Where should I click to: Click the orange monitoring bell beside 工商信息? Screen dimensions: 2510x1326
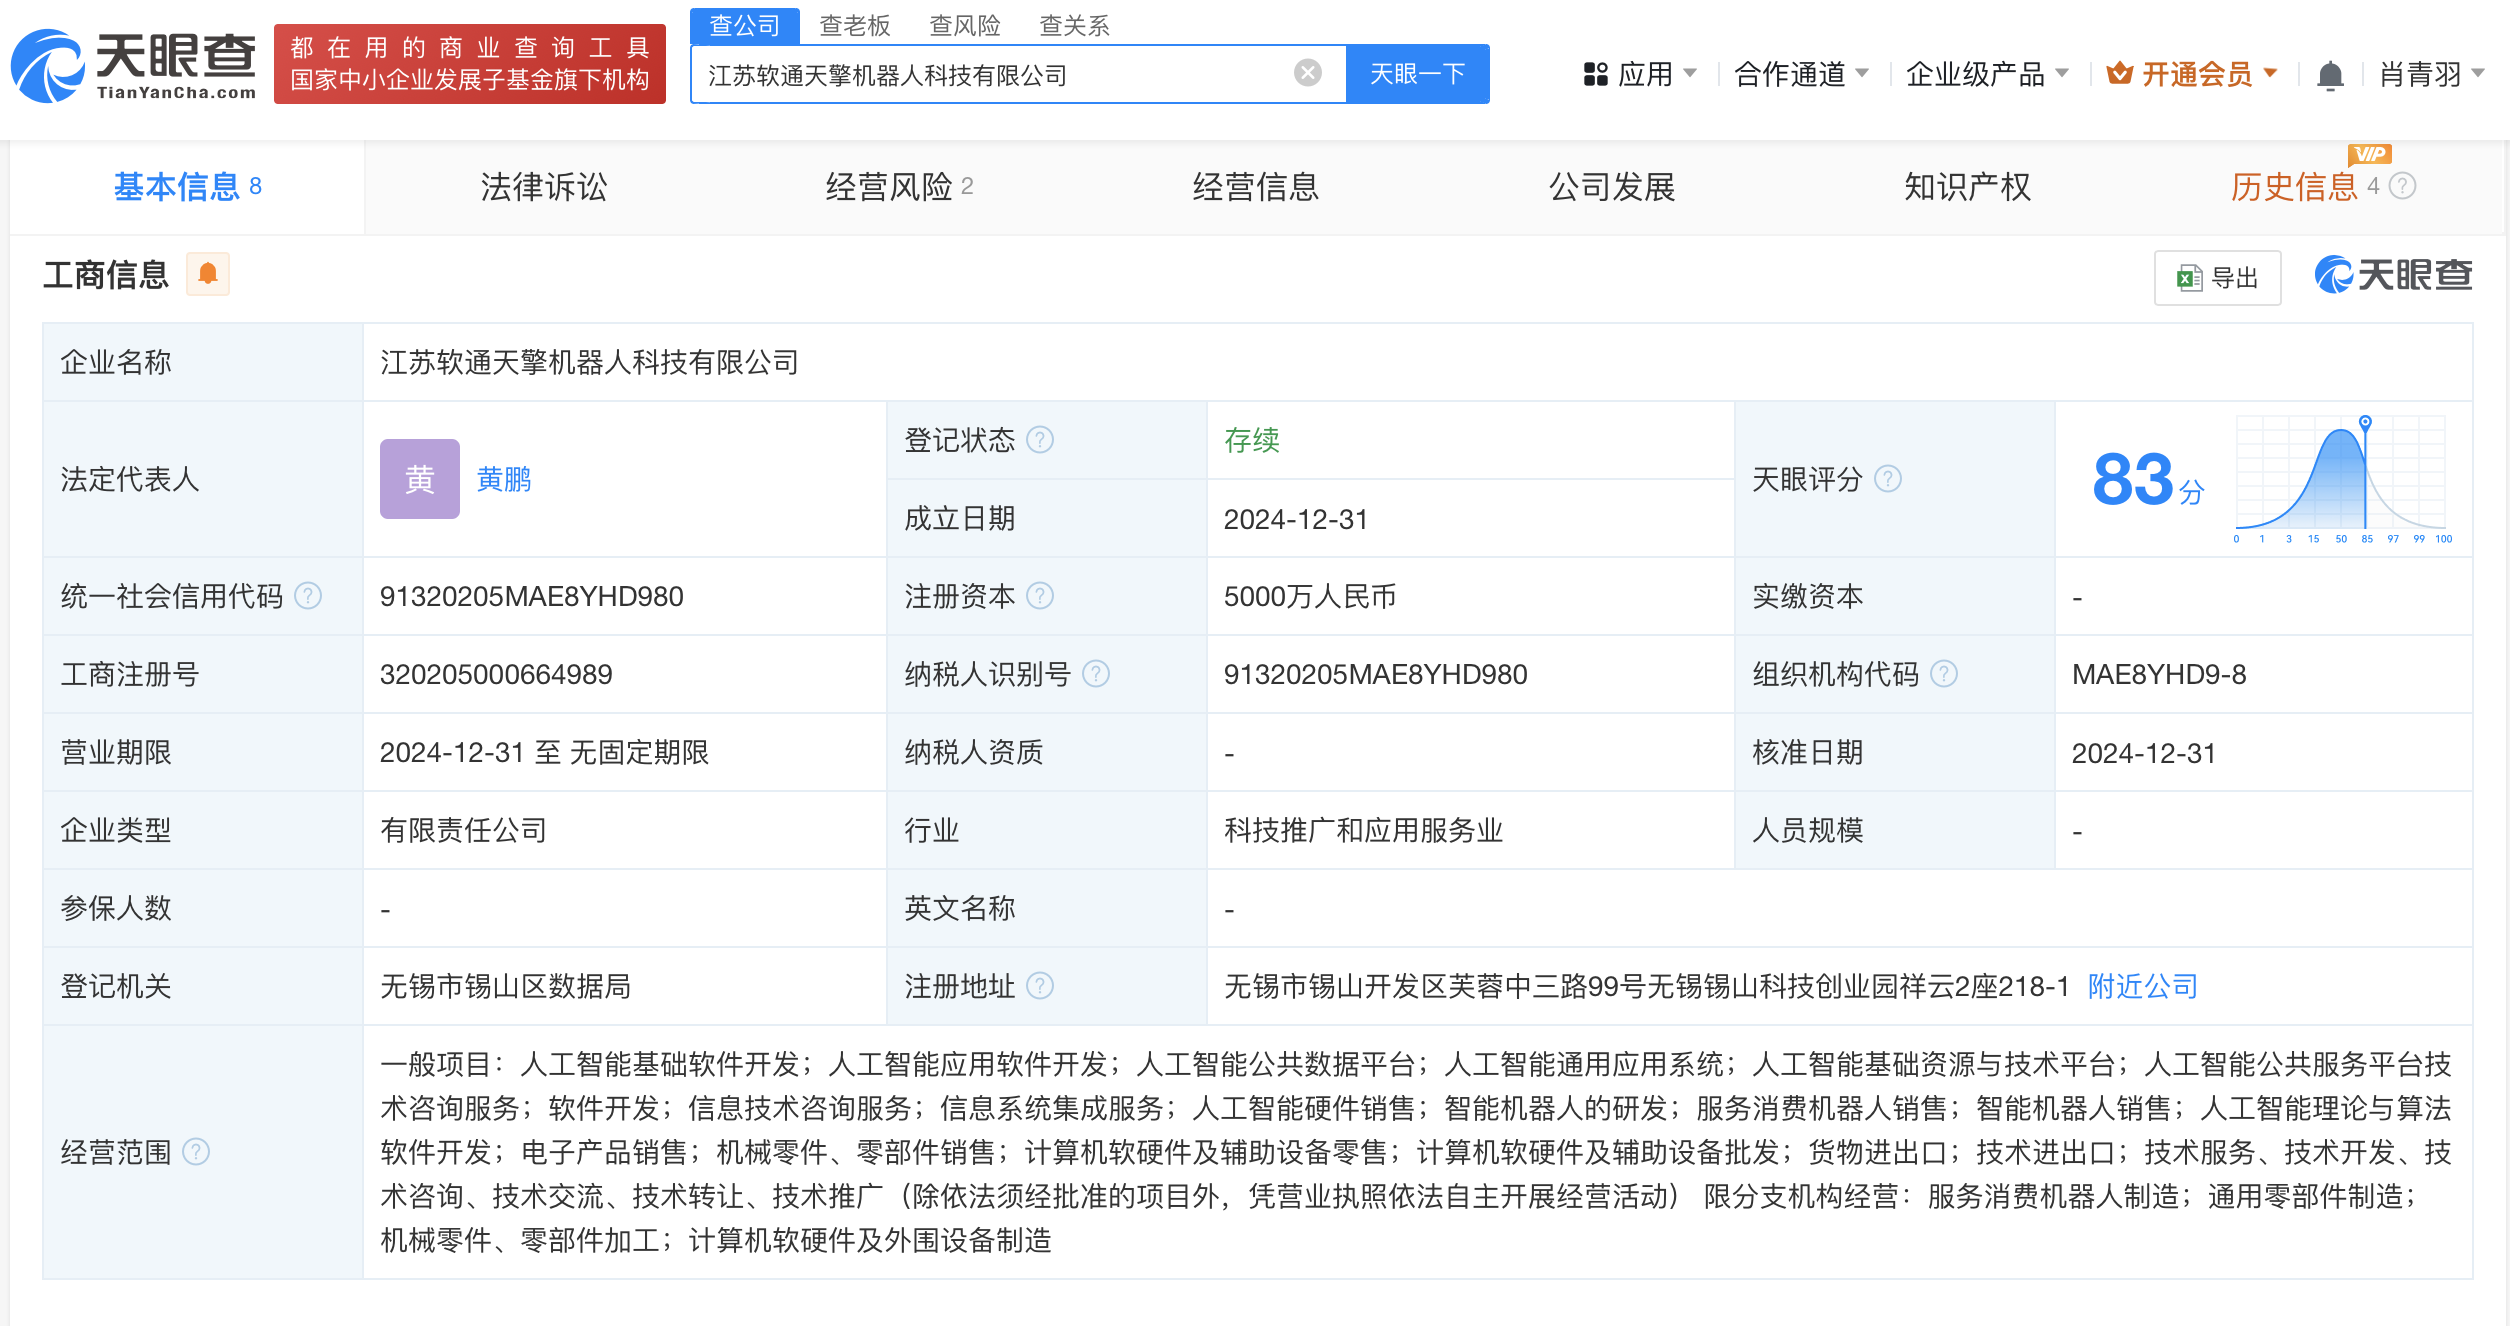[x=208, y=274]
